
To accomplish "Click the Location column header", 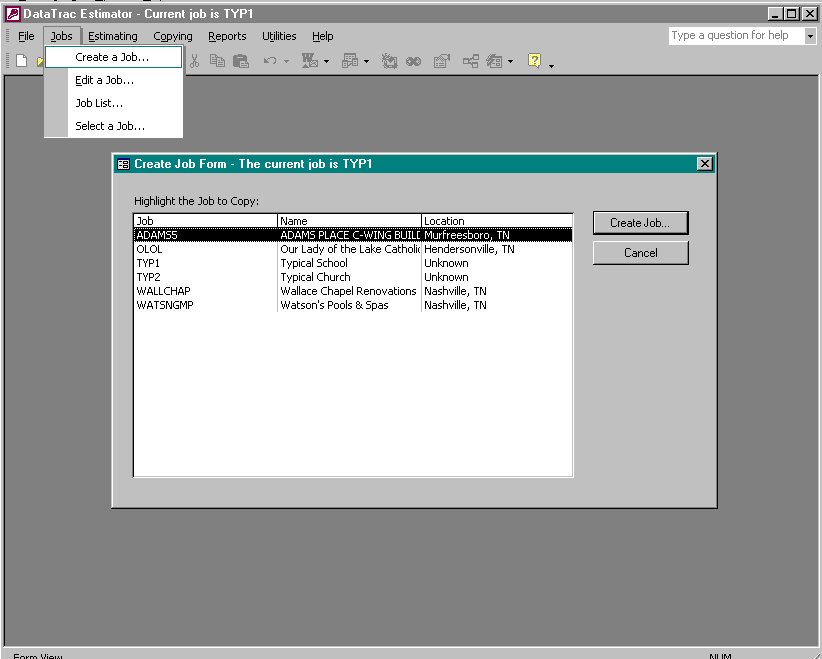I will 497,221.
